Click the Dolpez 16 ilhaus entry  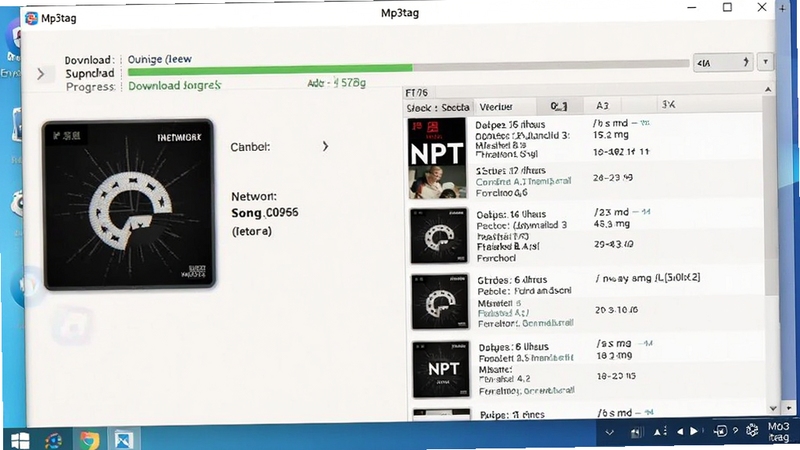click(510, 124)
